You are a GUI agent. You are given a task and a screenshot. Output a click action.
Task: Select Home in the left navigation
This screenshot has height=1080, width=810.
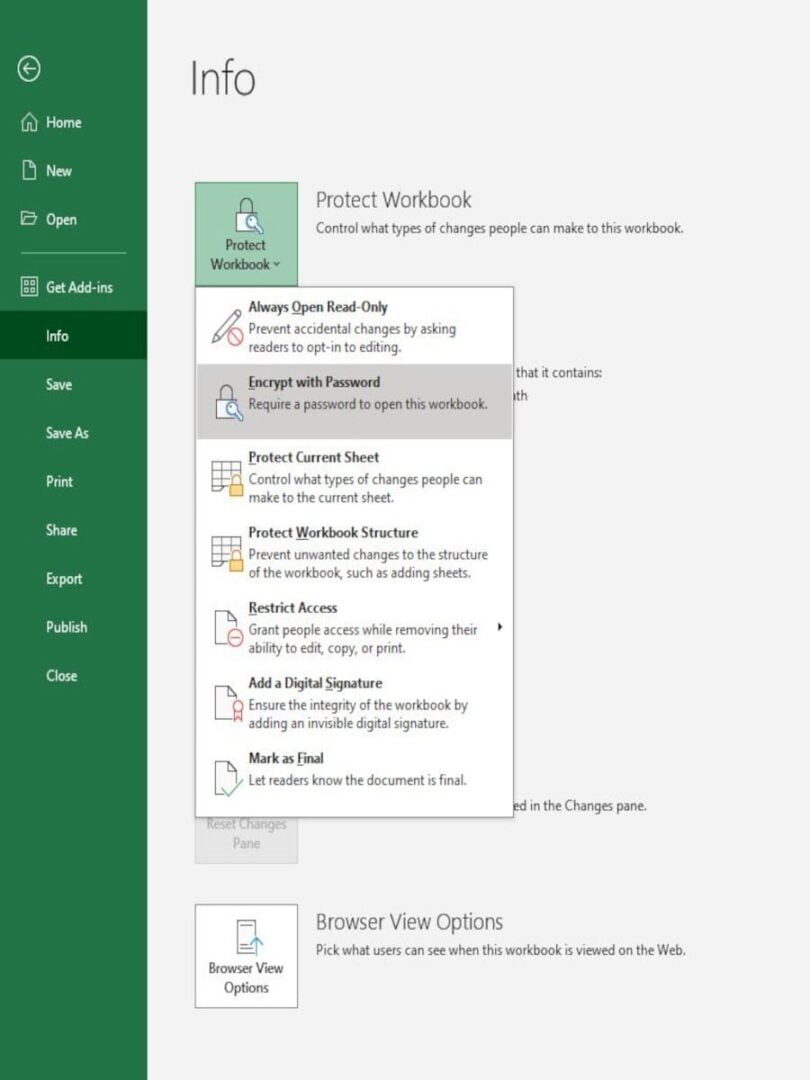click(60, 122)
